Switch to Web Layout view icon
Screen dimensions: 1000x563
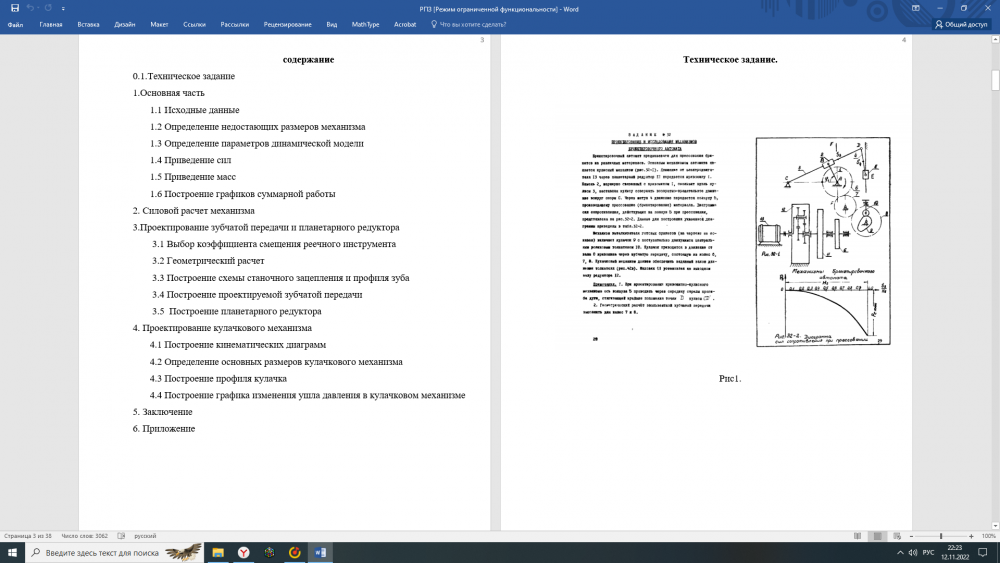(897, 536)
